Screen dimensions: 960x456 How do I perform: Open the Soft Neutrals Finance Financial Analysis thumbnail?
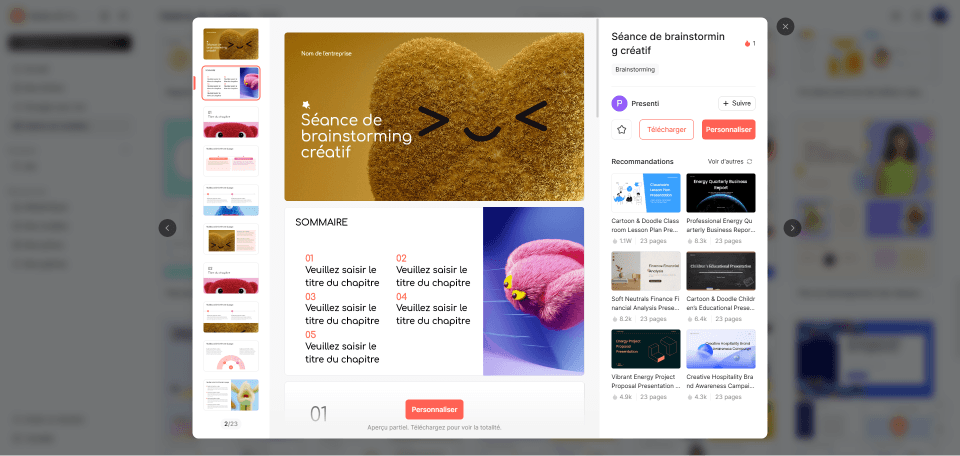646,271
